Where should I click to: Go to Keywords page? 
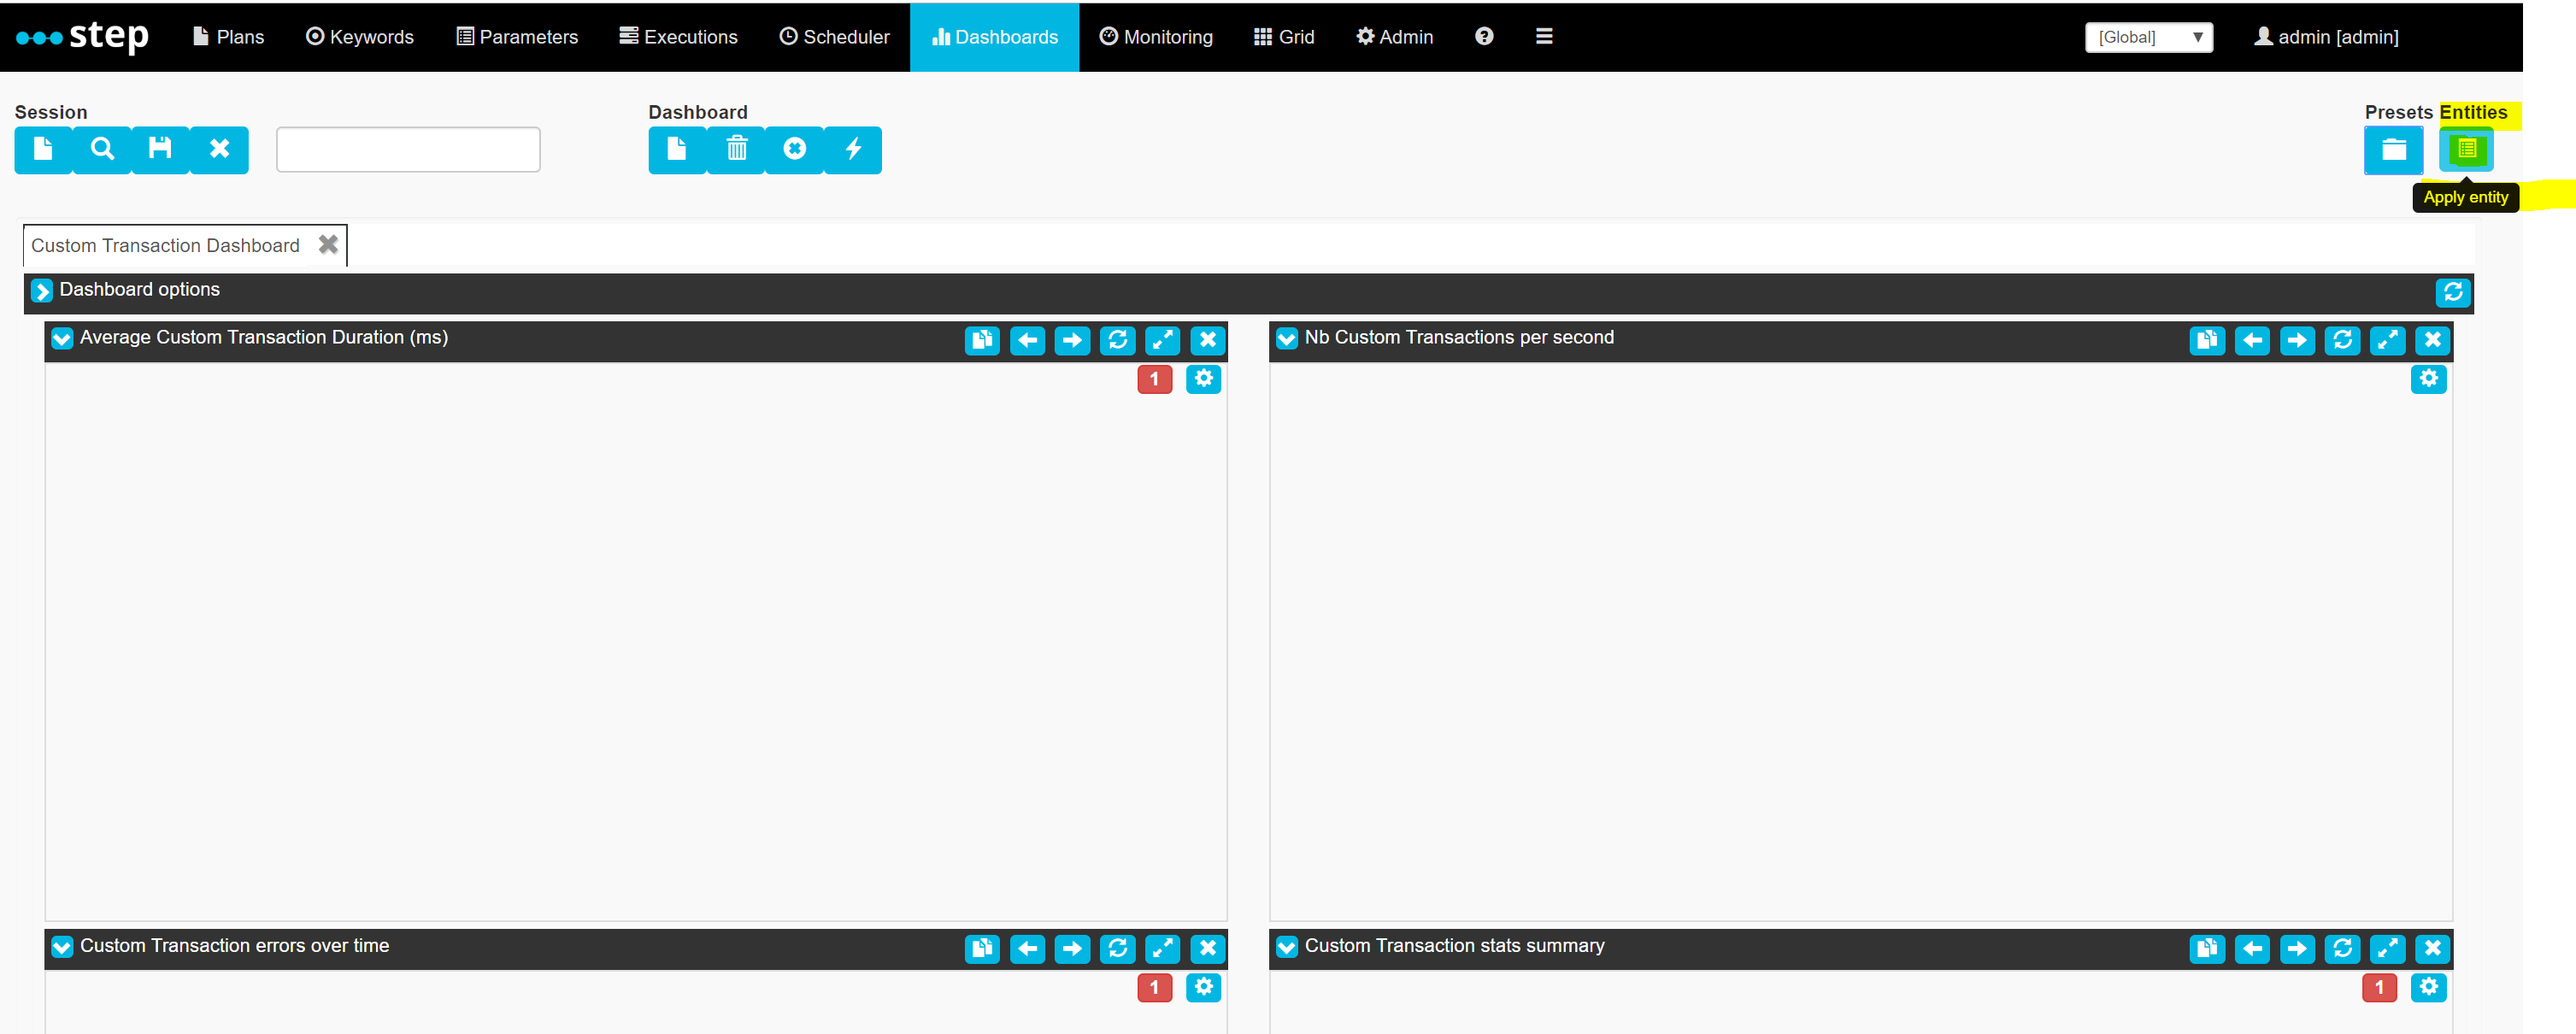[360, 37]
